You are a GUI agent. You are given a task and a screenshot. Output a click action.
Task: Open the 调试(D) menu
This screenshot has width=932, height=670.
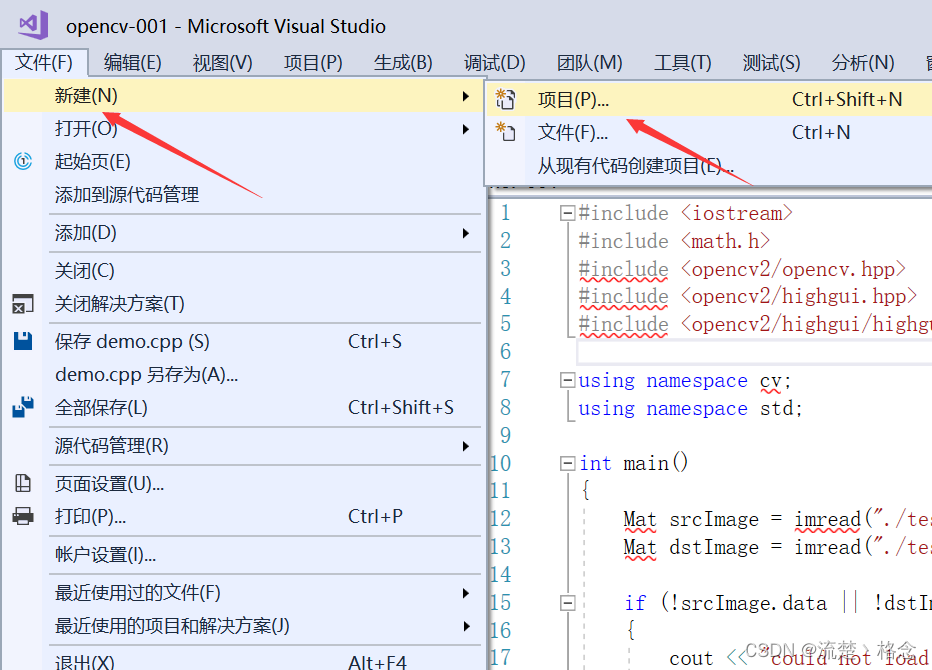click(494, 63)
